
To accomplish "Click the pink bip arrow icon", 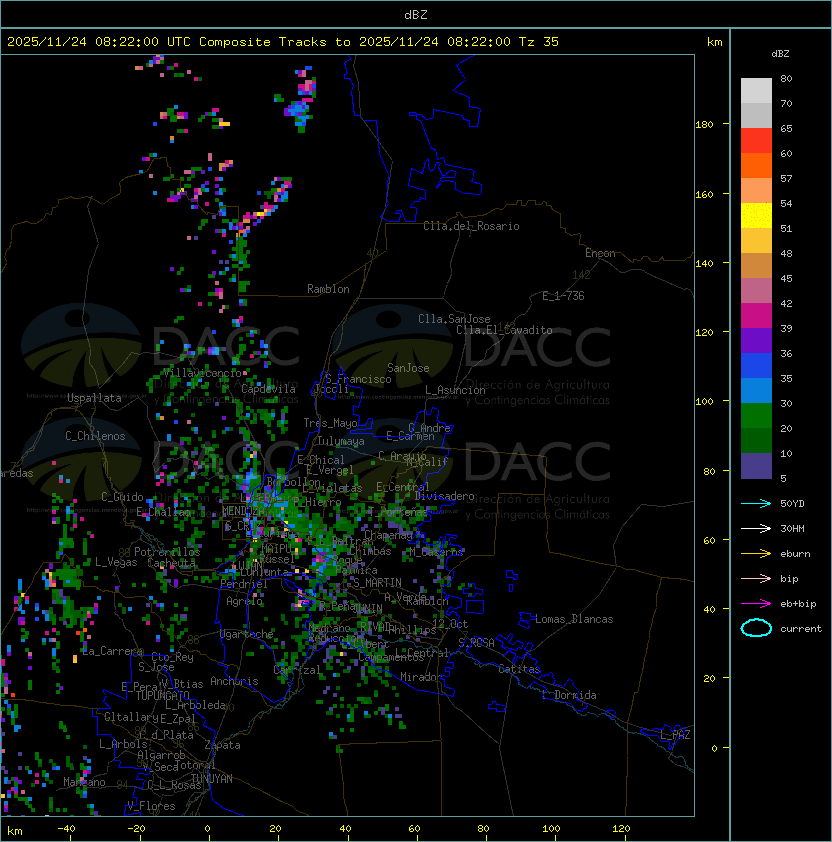I will point(756,578).
